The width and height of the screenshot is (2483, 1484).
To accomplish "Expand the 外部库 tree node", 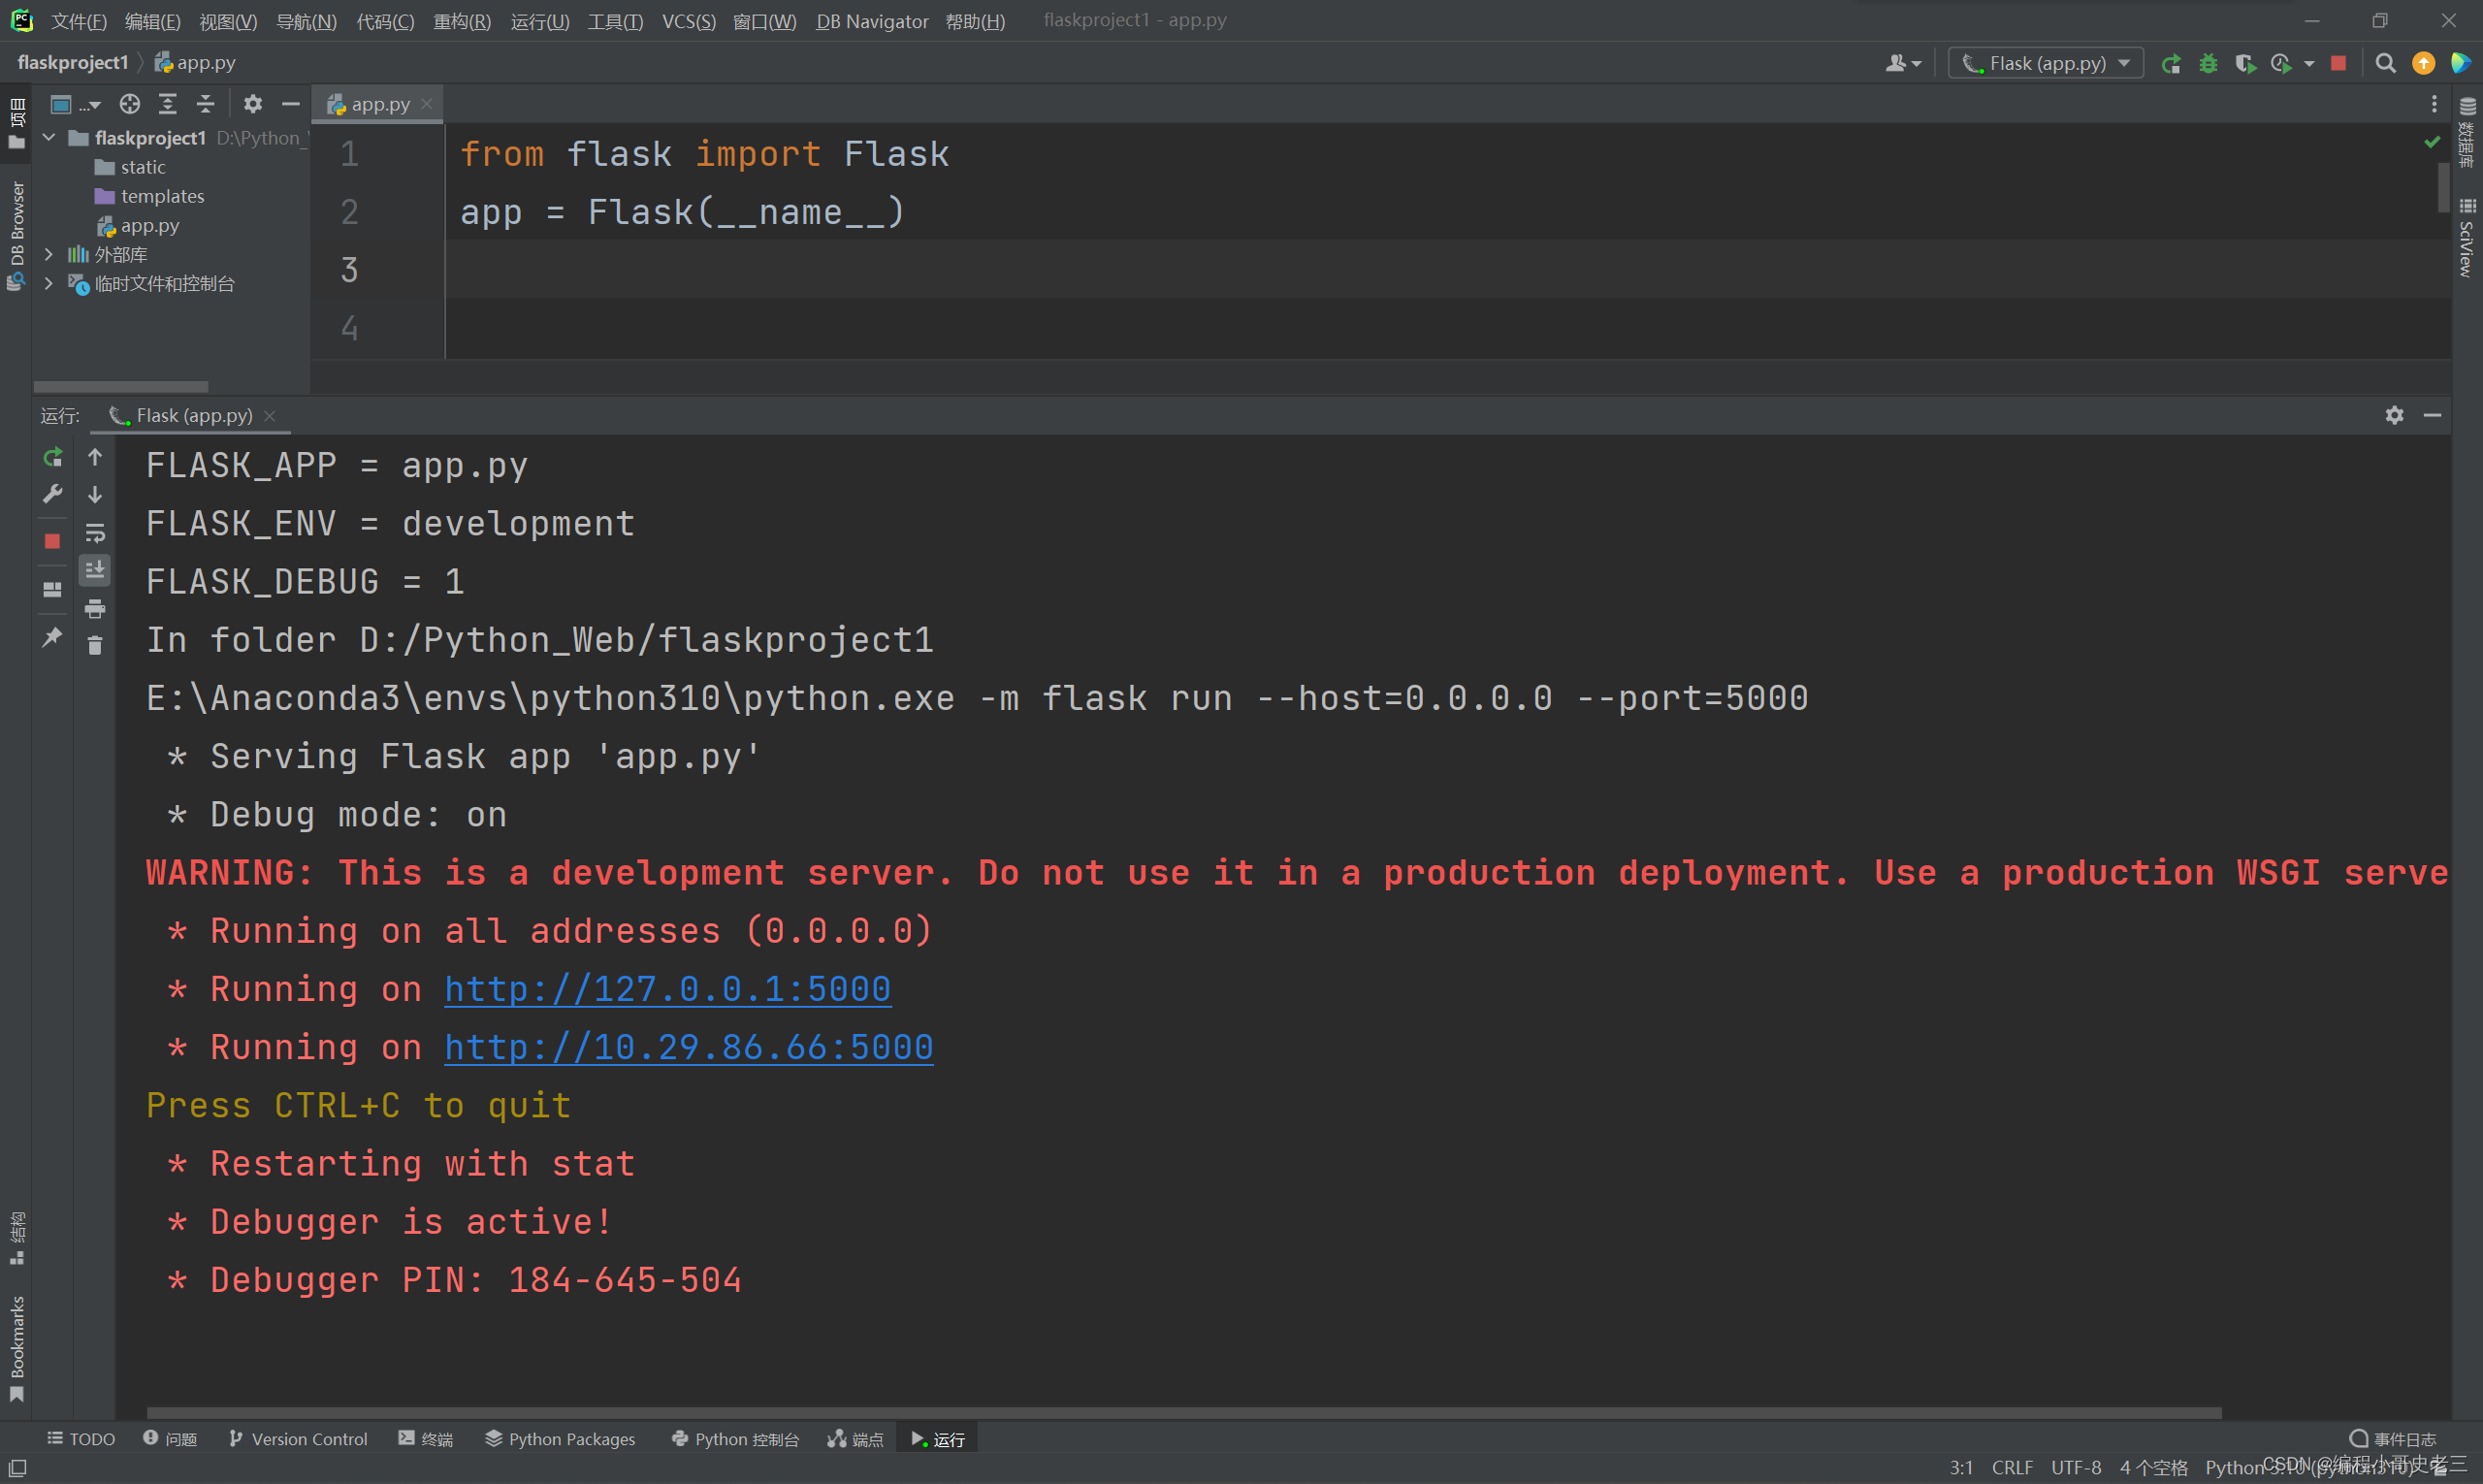I will (x=48, y=254).
